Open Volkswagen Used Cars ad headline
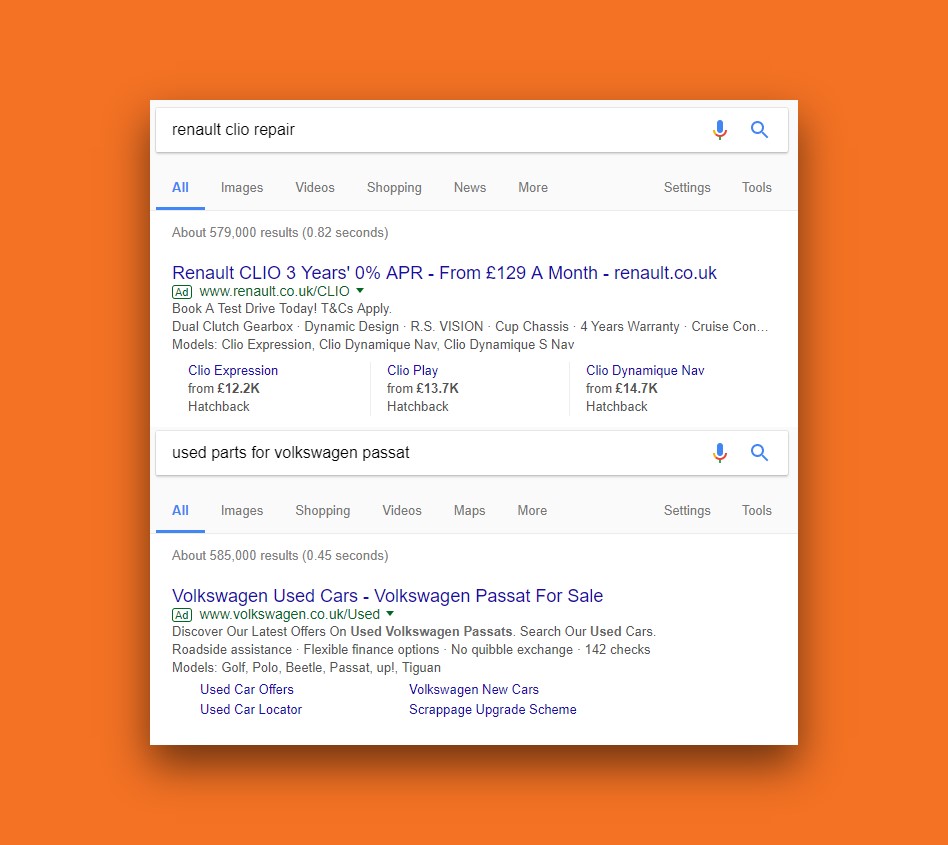This screenshot has height=845, width=948. click(x=387, y=596)
